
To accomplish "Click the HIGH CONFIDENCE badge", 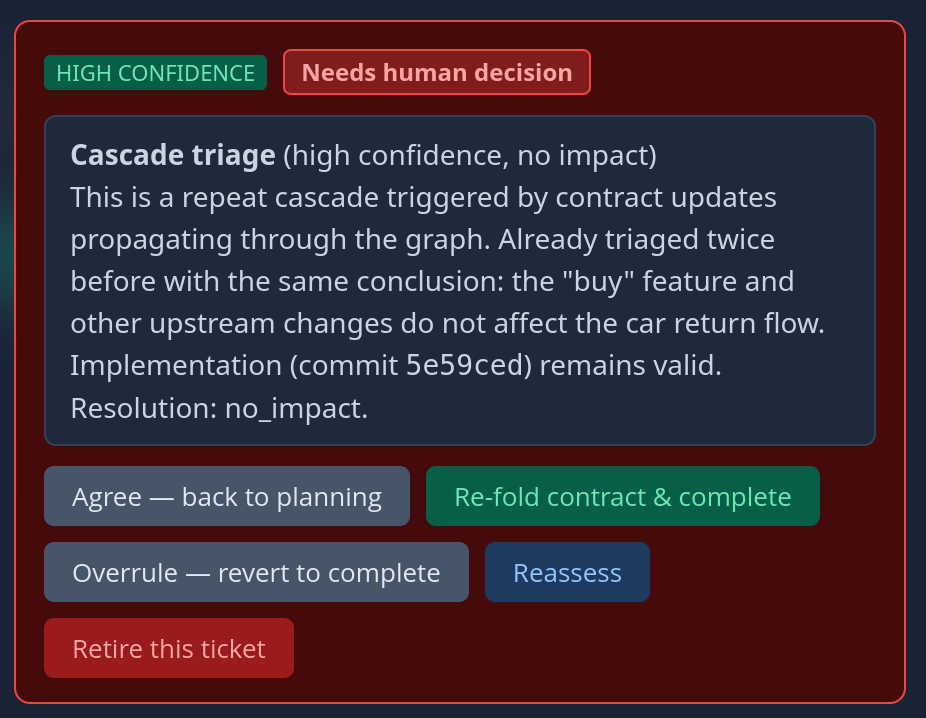I will coord(155,73).
